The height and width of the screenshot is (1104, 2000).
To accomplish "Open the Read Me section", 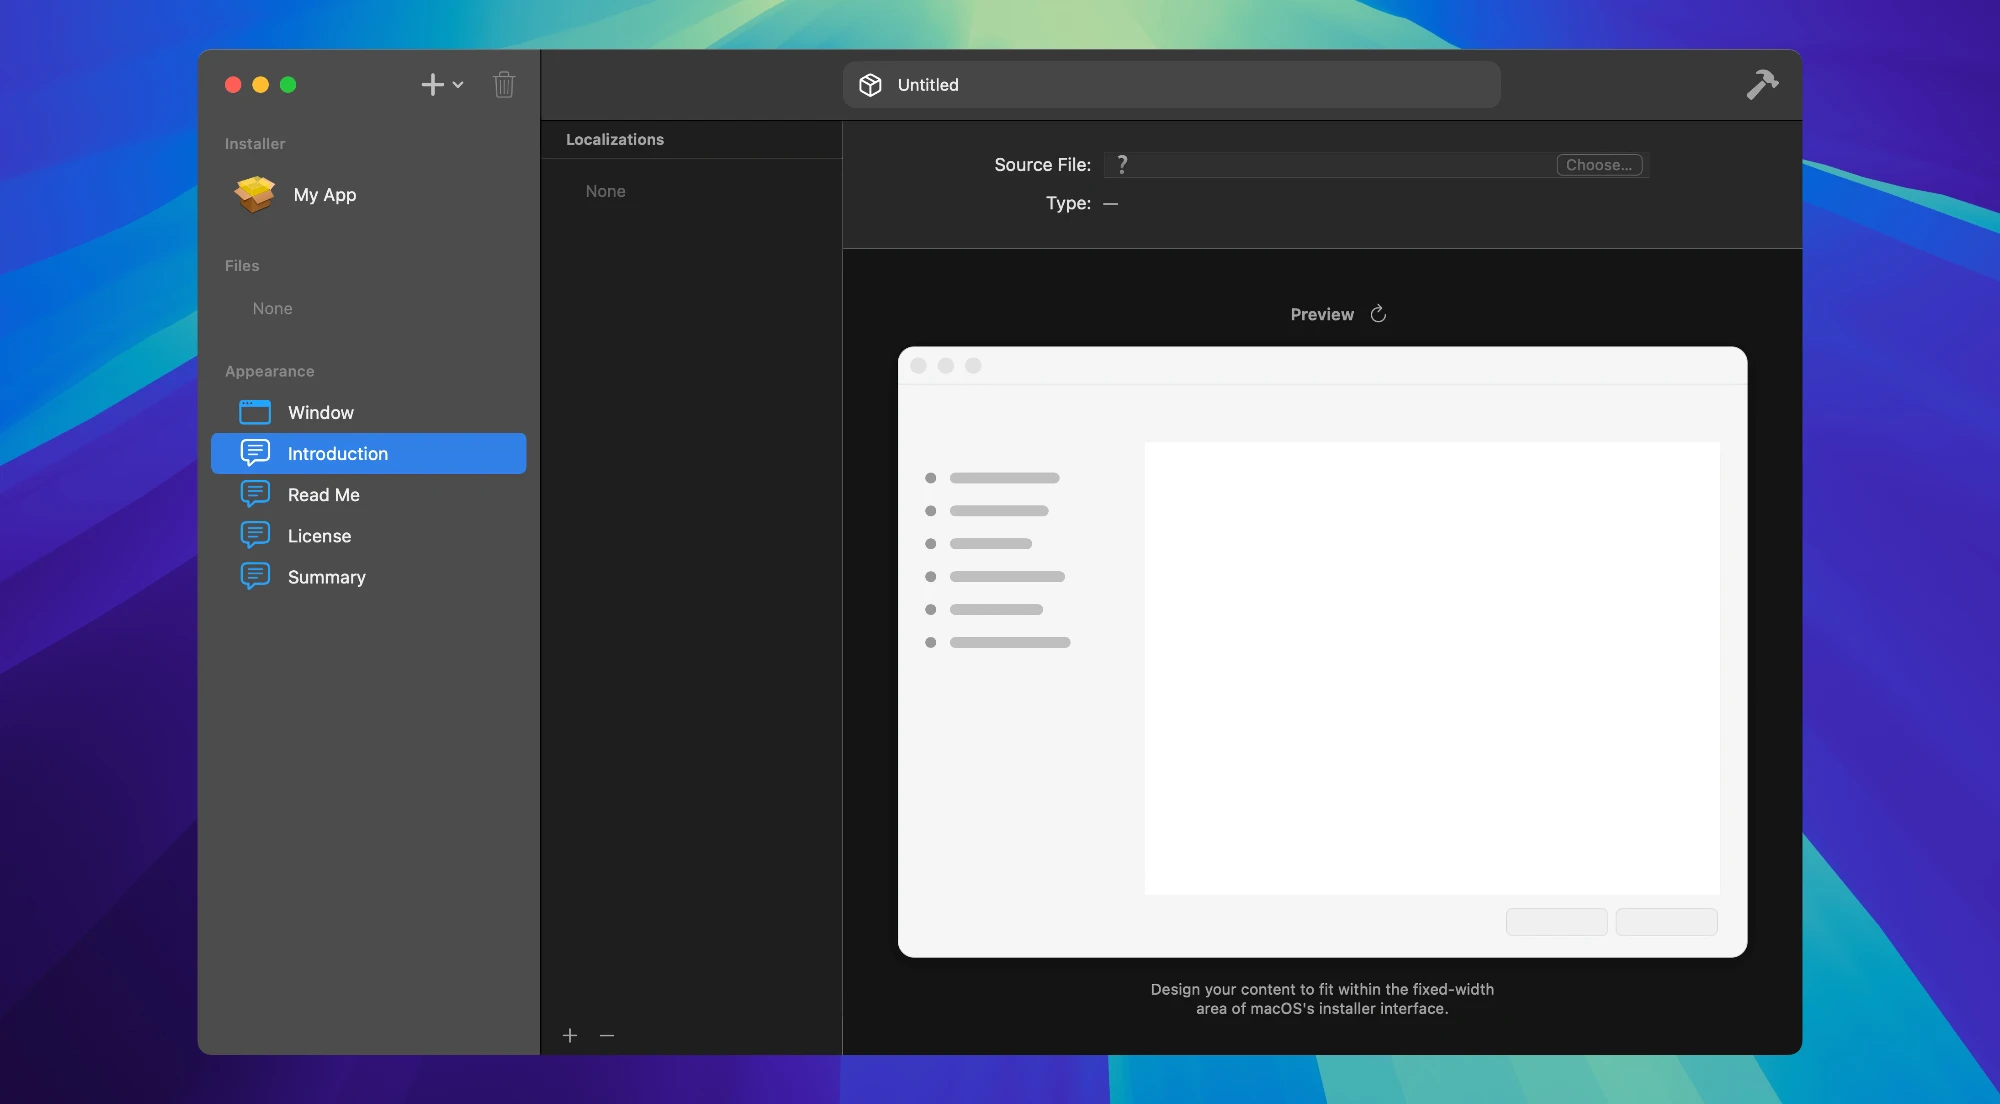I will click(x=323, y=495).
